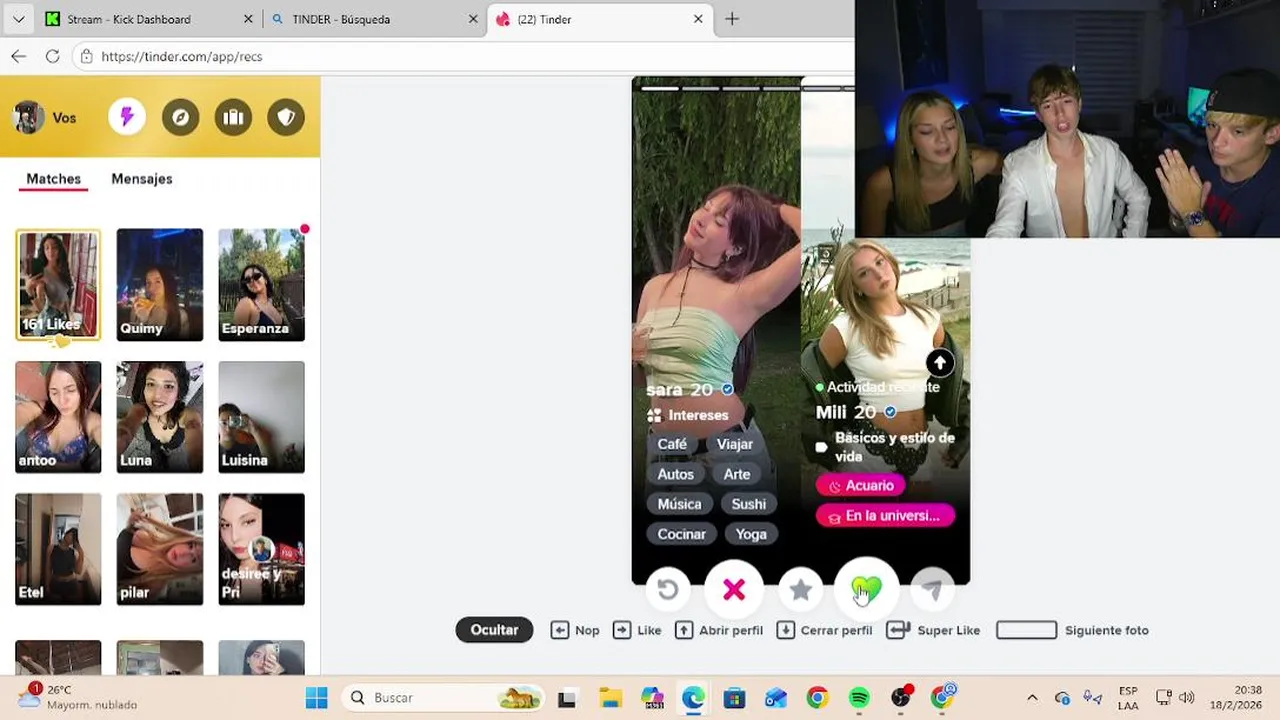Click the Windows taskbar Buscar search box
The image size is (1280, 720).
coord(444,698)
